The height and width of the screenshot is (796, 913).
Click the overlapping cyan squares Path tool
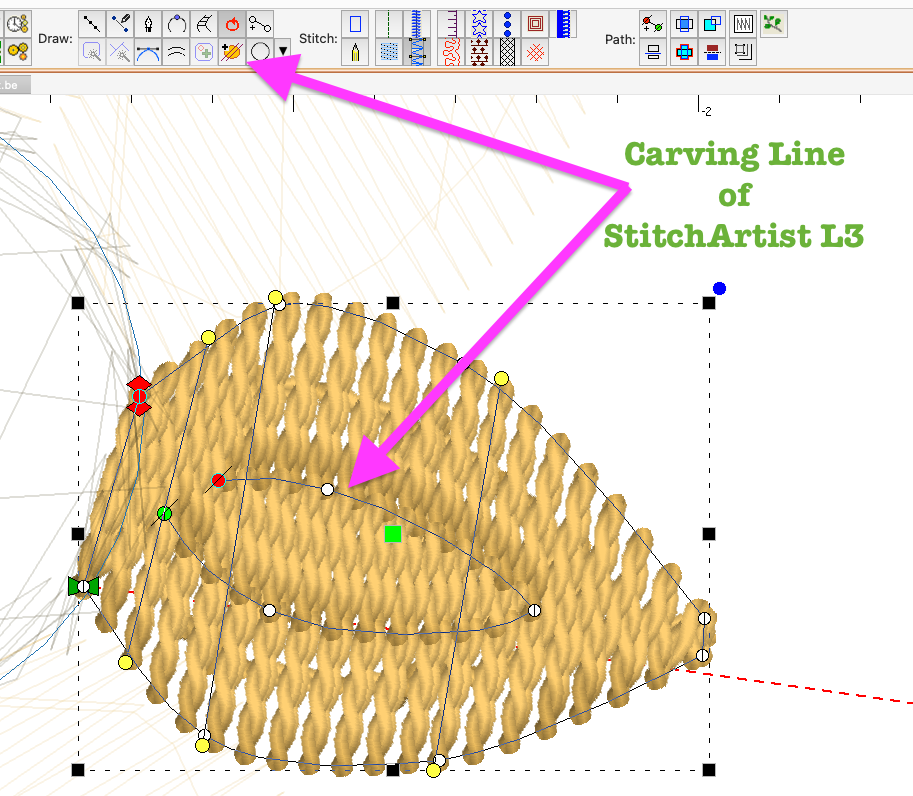tap(712, 23)
